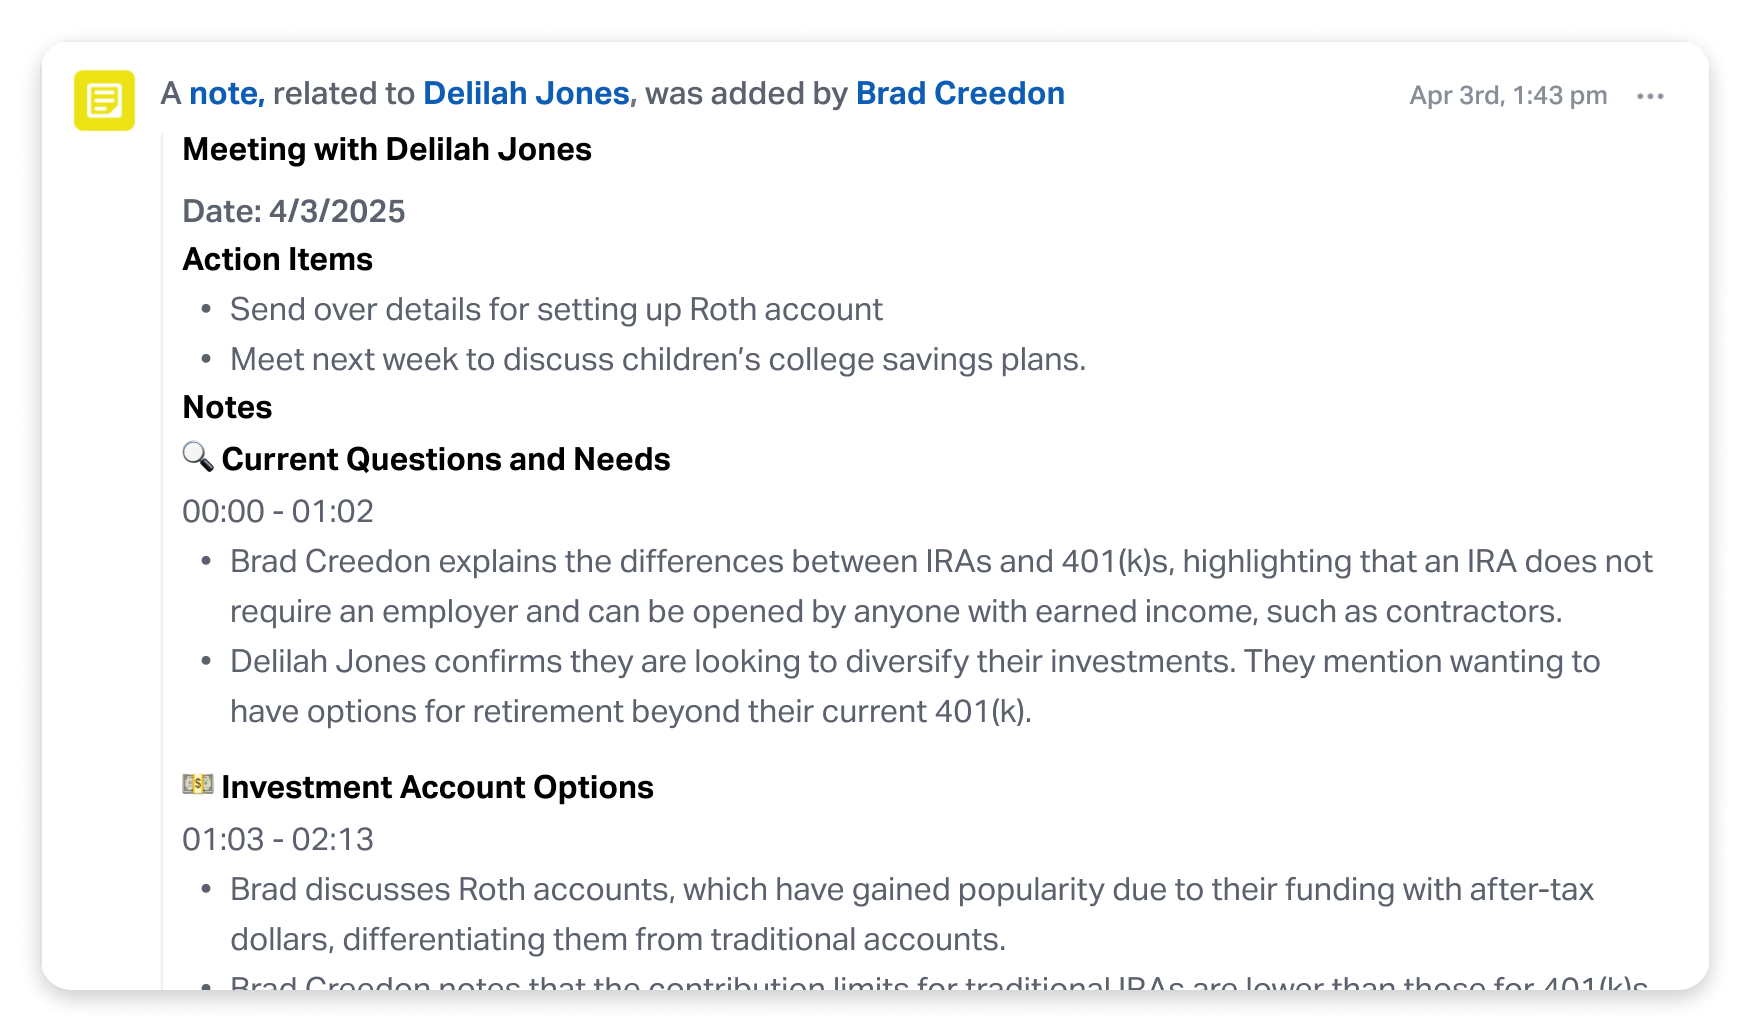Select the 'Date: 4/3/2025' line
Screen dimensions: 1750x1030
coord(294,211)
